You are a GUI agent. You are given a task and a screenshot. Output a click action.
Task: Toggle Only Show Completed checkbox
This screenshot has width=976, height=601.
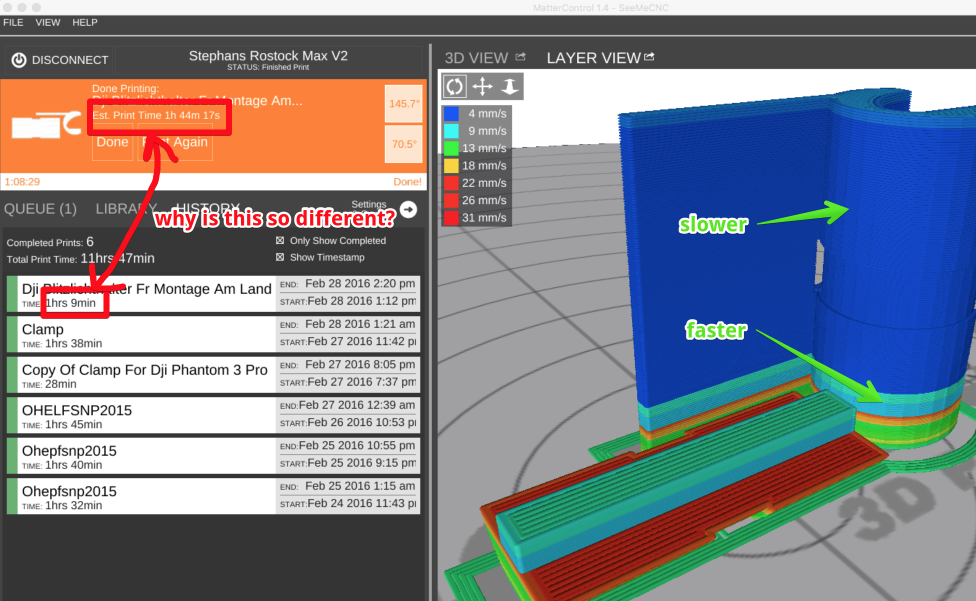click(280, 241)
